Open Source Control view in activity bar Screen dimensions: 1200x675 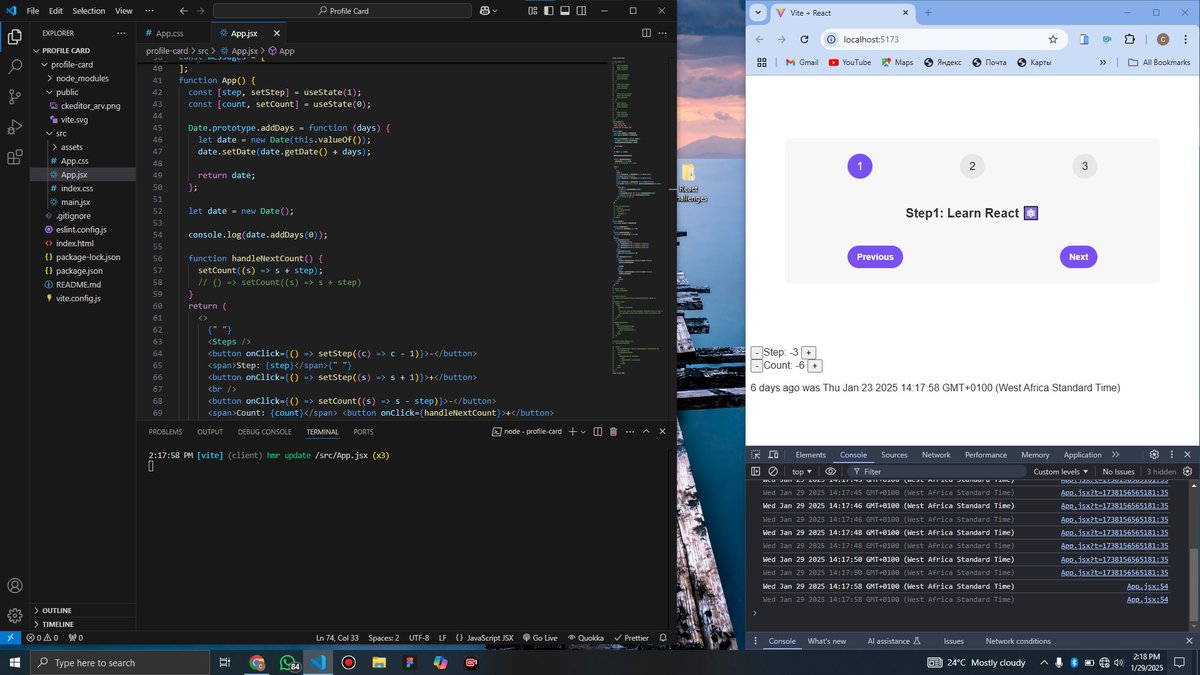[x=15, y=97]
